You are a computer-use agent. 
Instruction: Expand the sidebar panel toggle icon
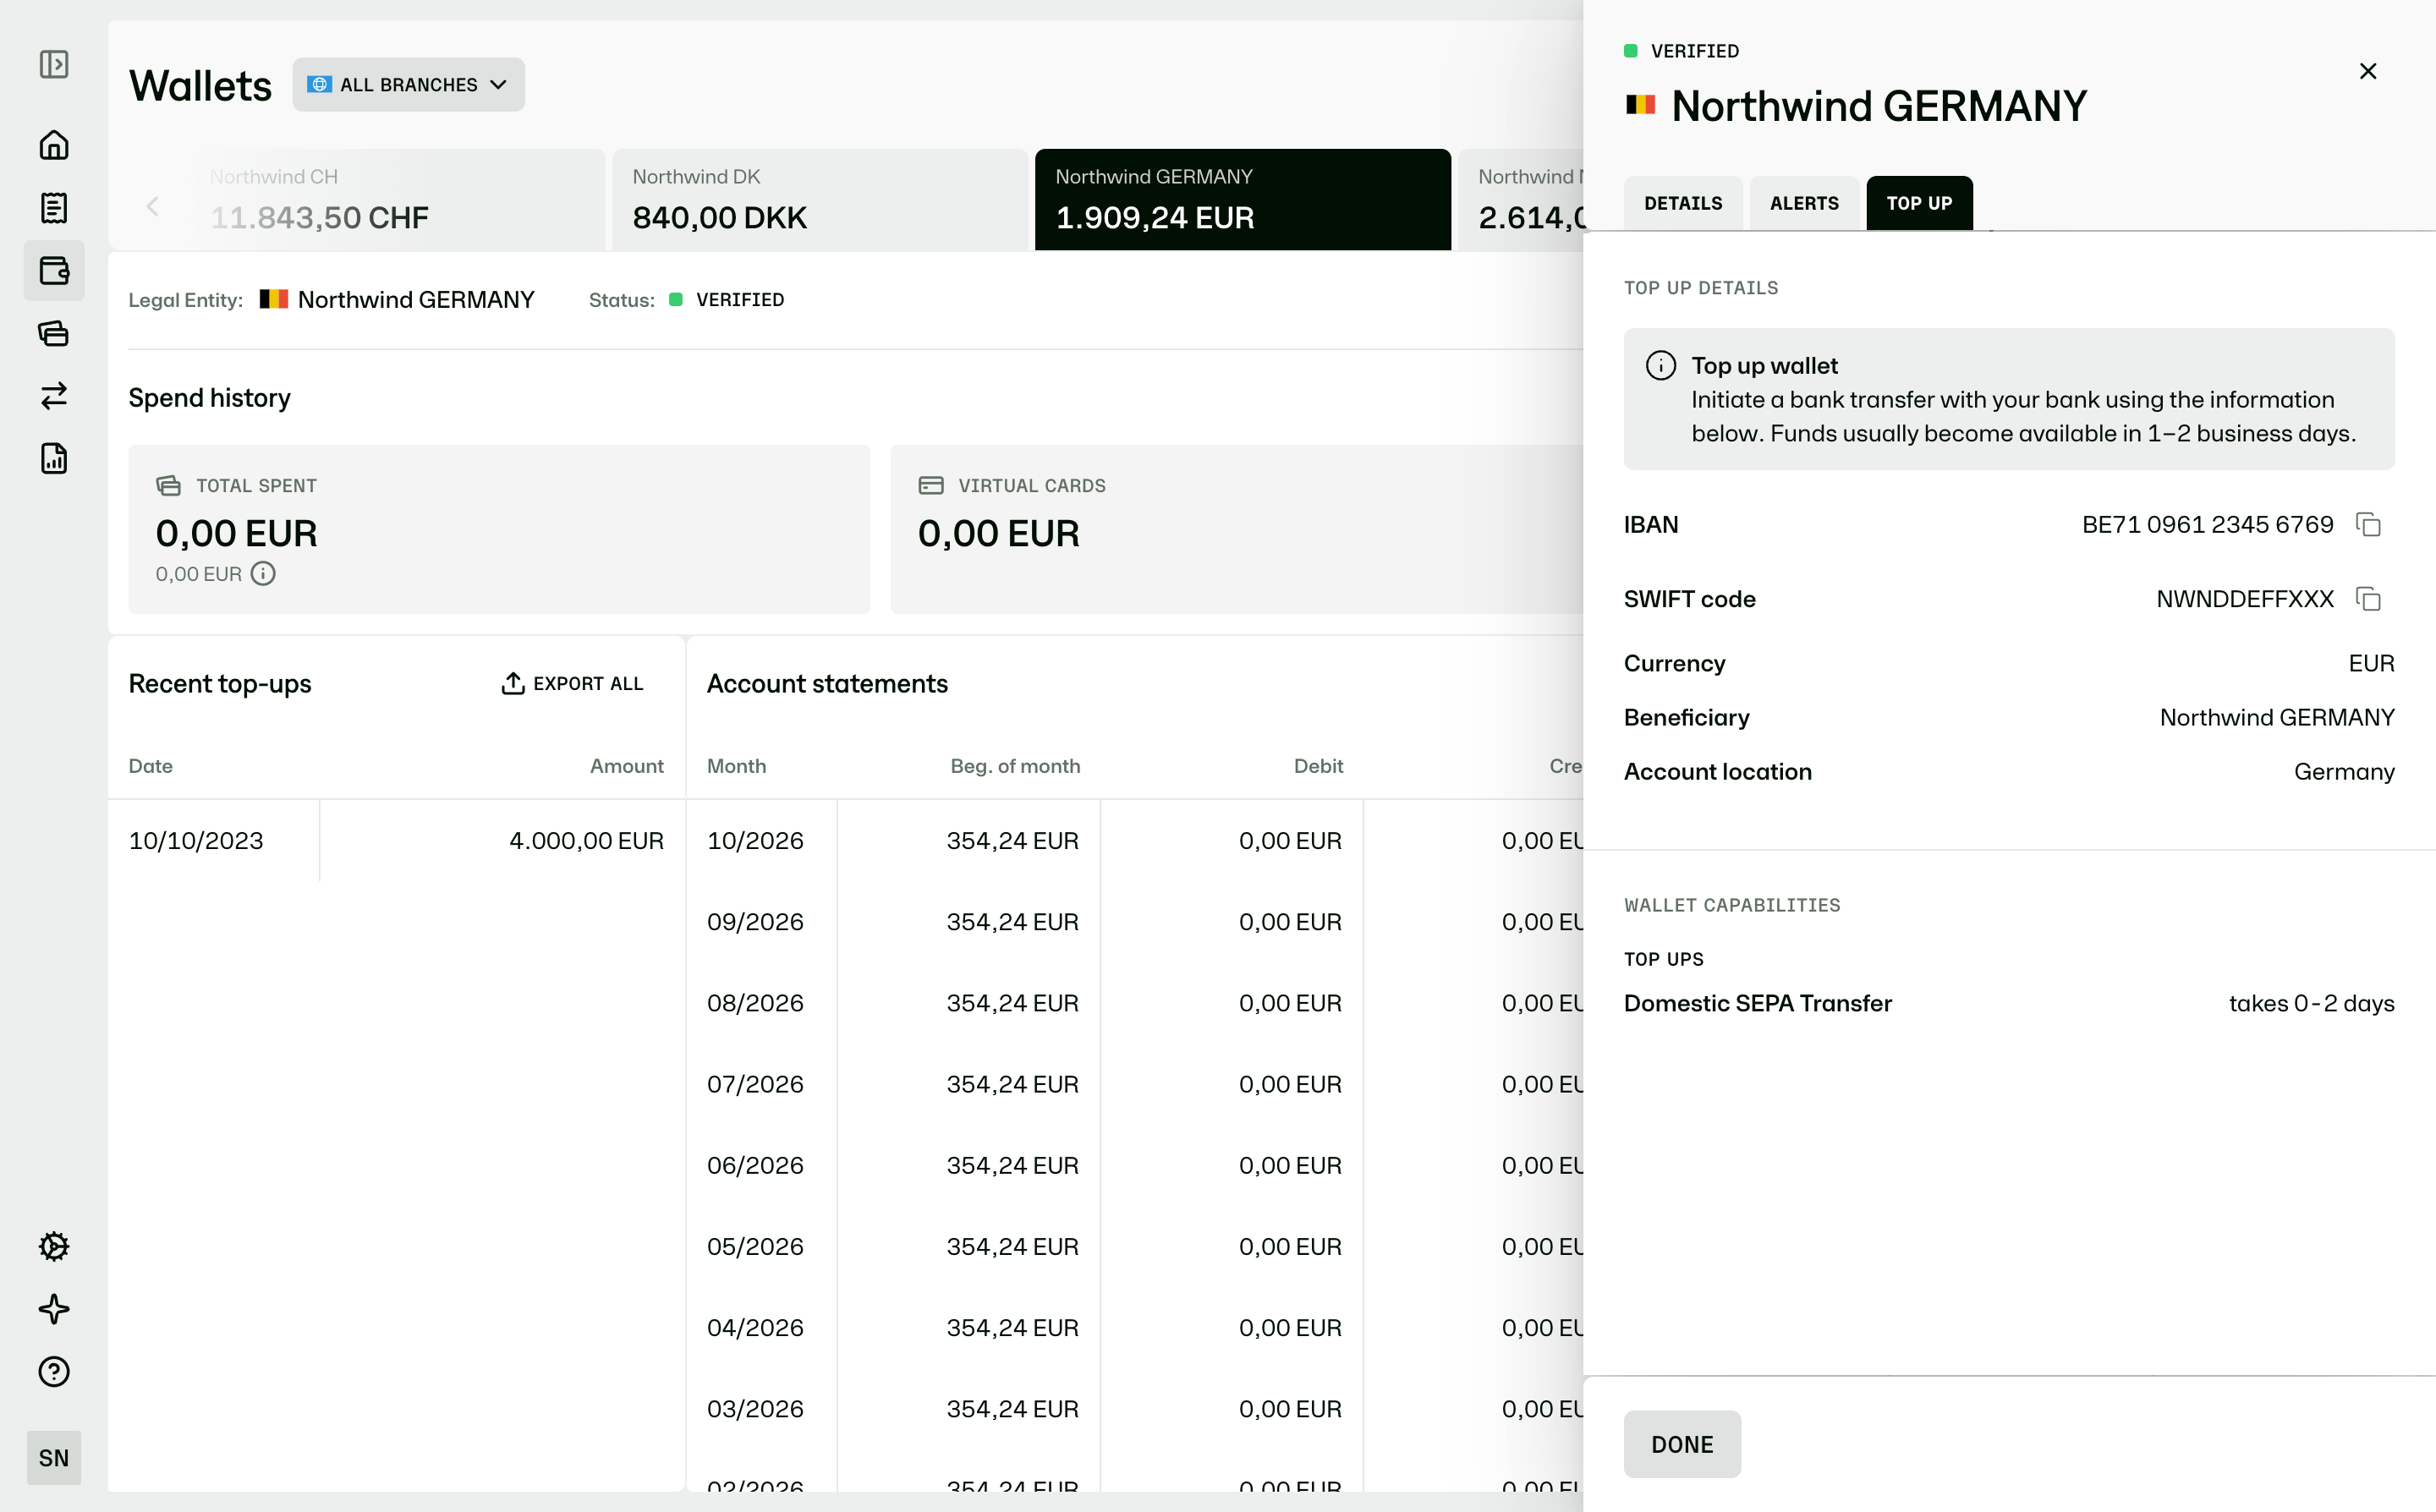(54, 65)
